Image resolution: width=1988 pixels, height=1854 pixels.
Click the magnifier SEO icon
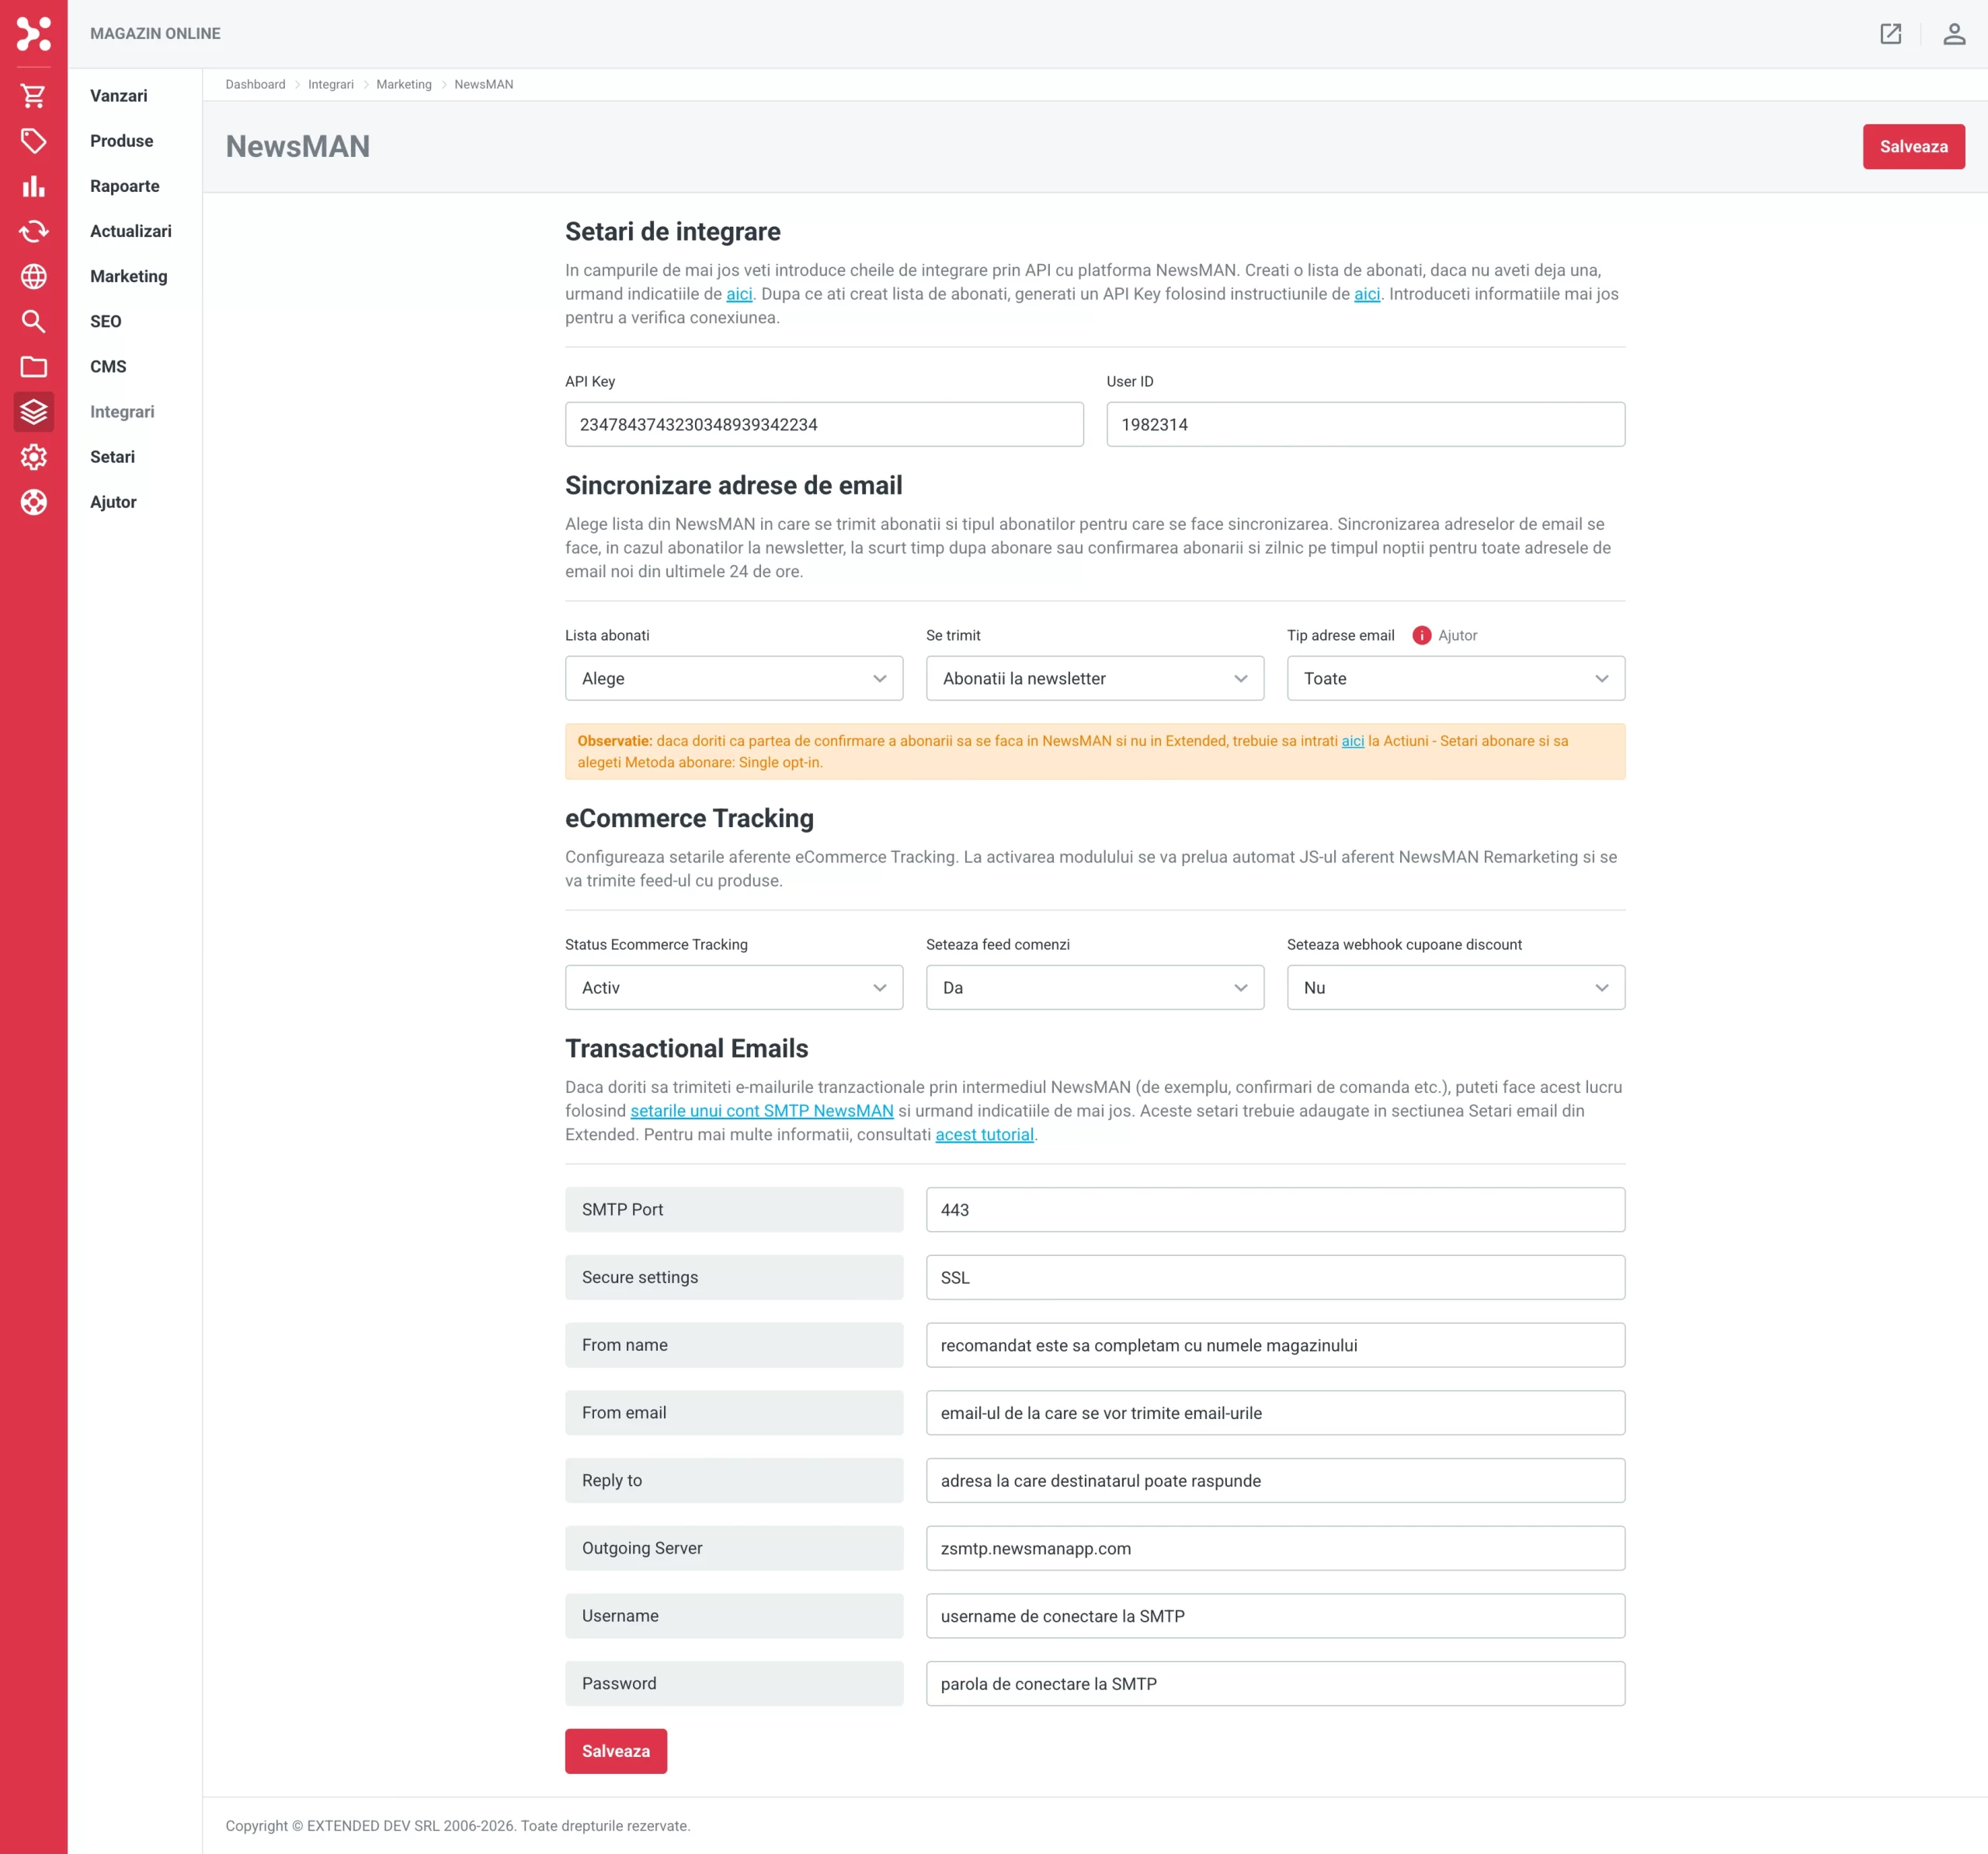[x=33, y=321]
